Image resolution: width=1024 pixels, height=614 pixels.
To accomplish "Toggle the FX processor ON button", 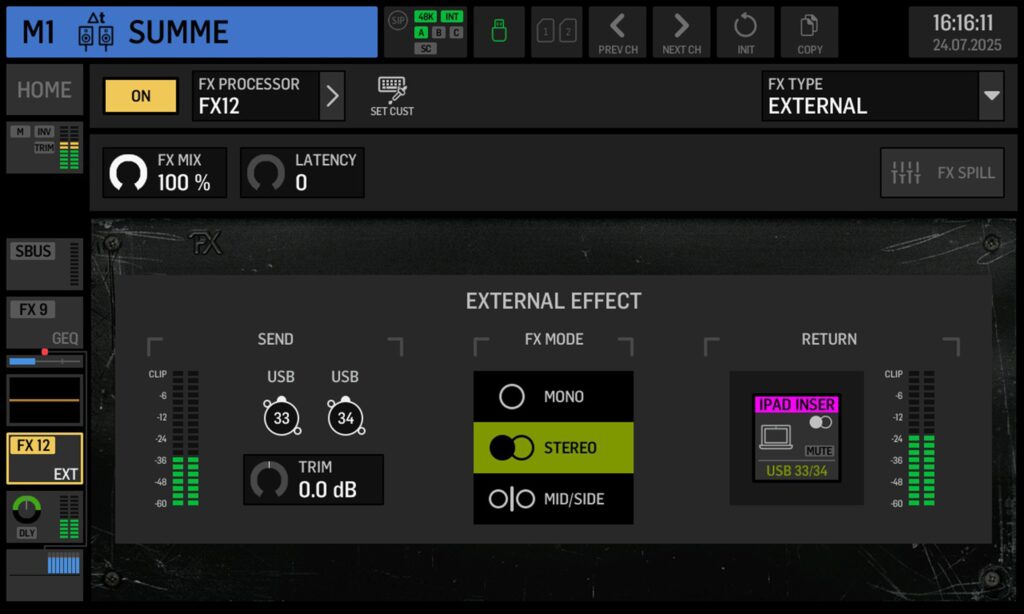I will pyautogui.click(x=141, y=96).
